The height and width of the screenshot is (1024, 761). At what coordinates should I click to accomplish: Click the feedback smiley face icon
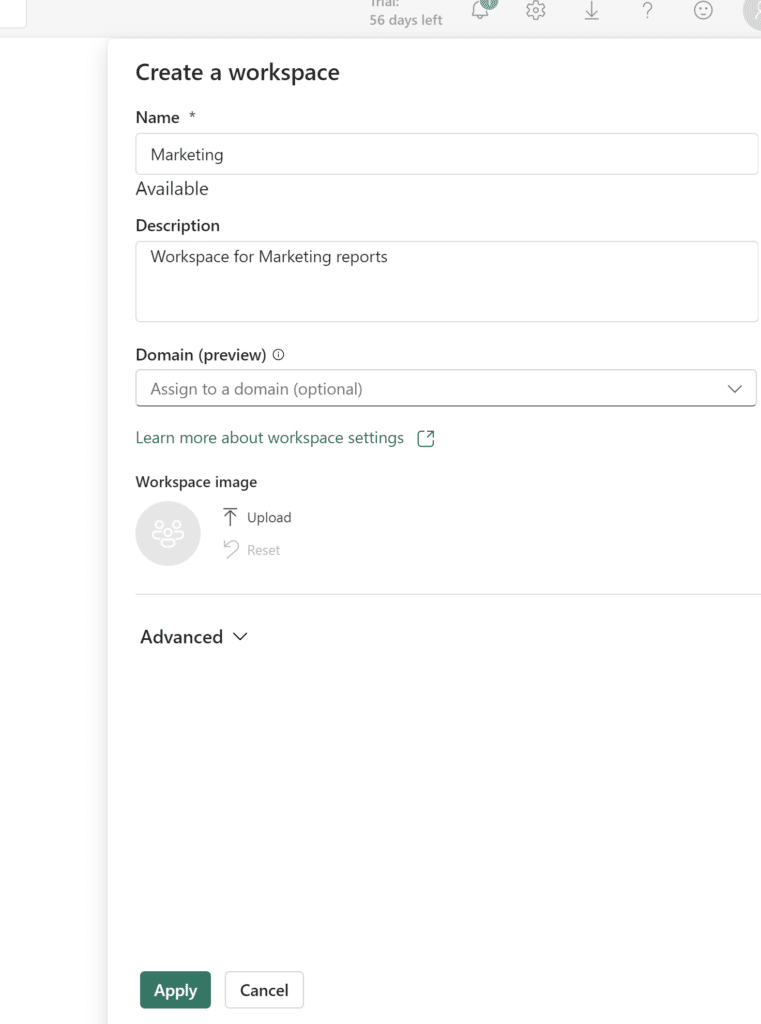pyautogui.click(x=703, y=11)
